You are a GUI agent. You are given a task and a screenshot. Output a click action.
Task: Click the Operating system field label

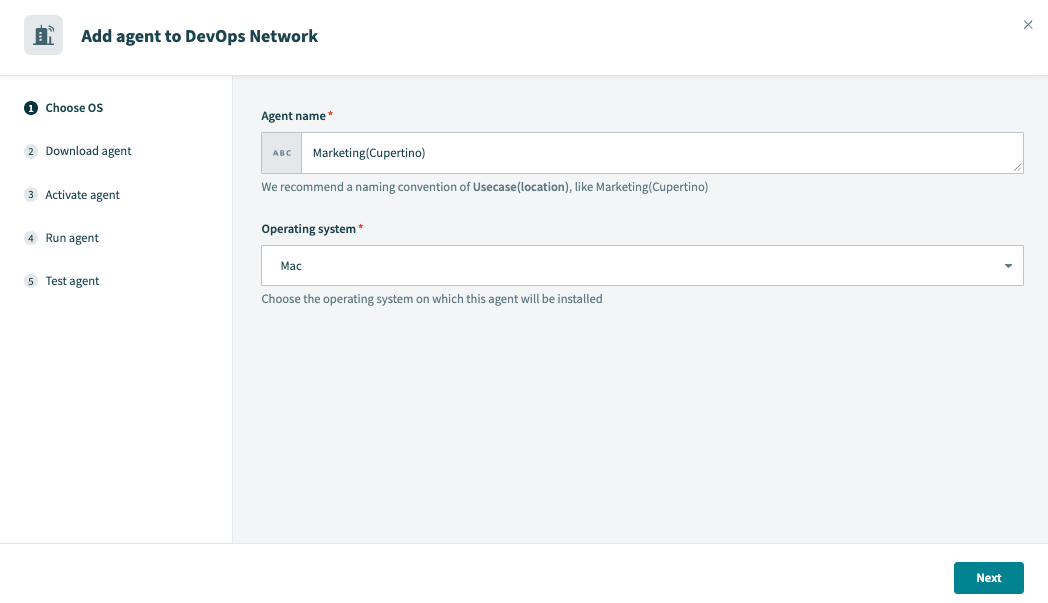[x=308, y=229]
